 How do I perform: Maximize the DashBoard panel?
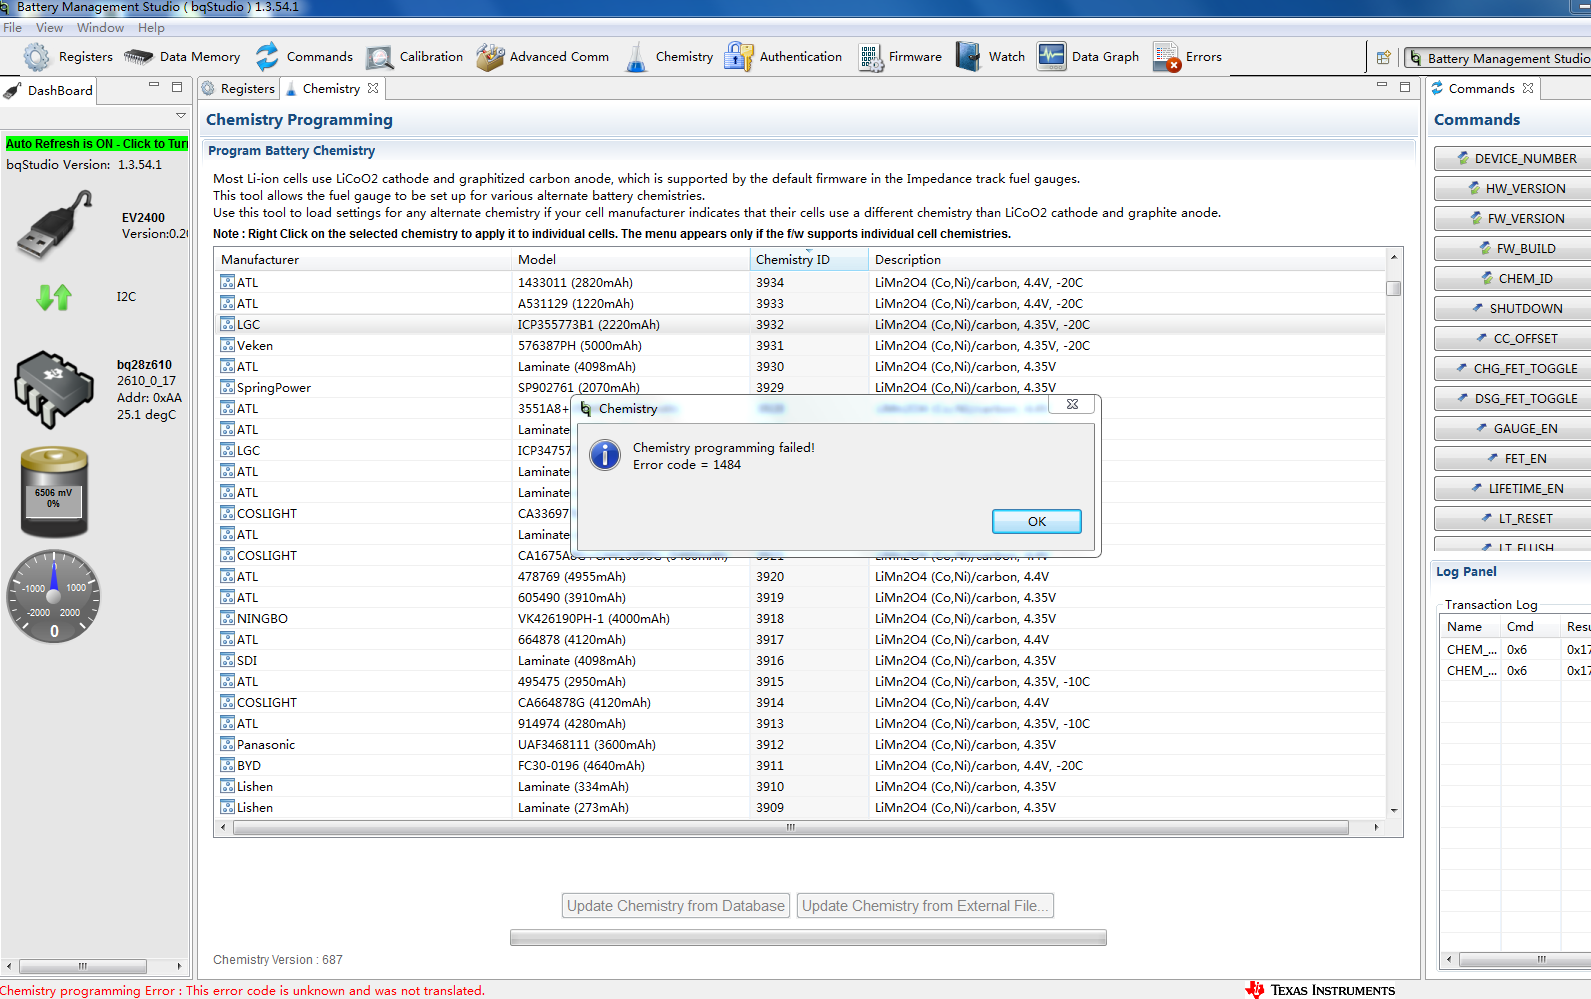point(177,87)
